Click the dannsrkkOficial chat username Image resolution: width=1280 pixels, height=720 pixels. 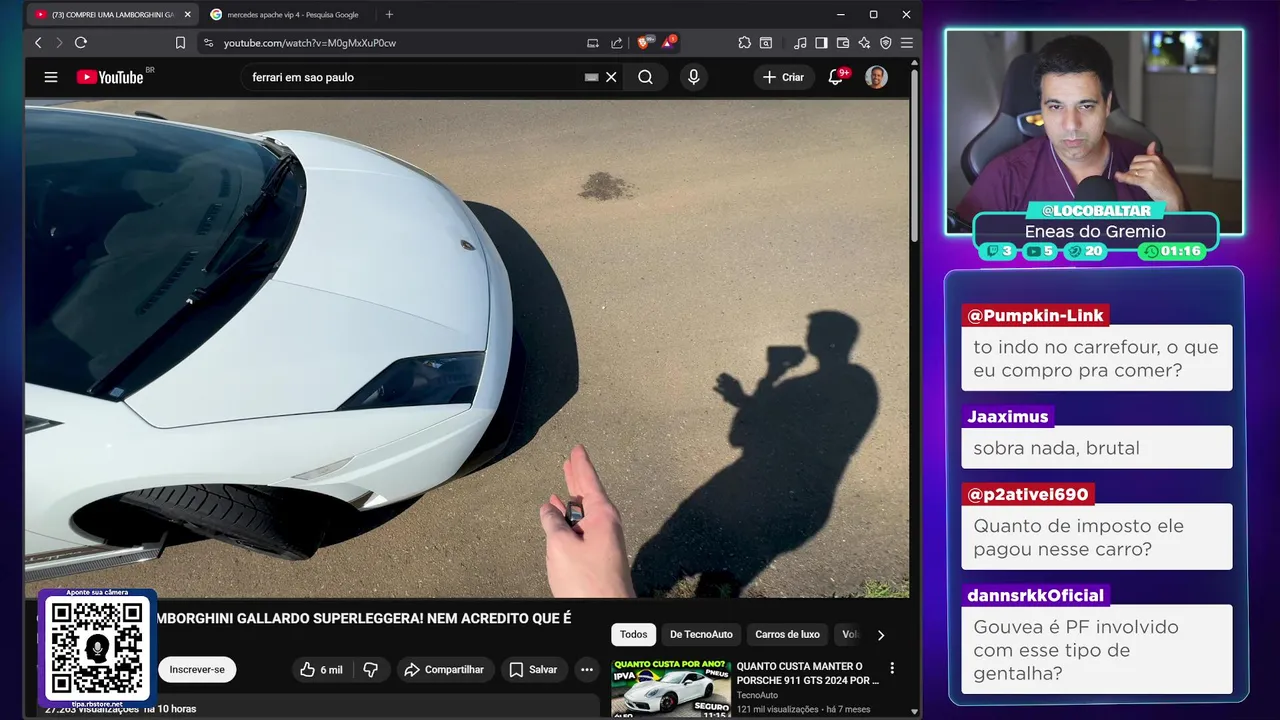1036,595
